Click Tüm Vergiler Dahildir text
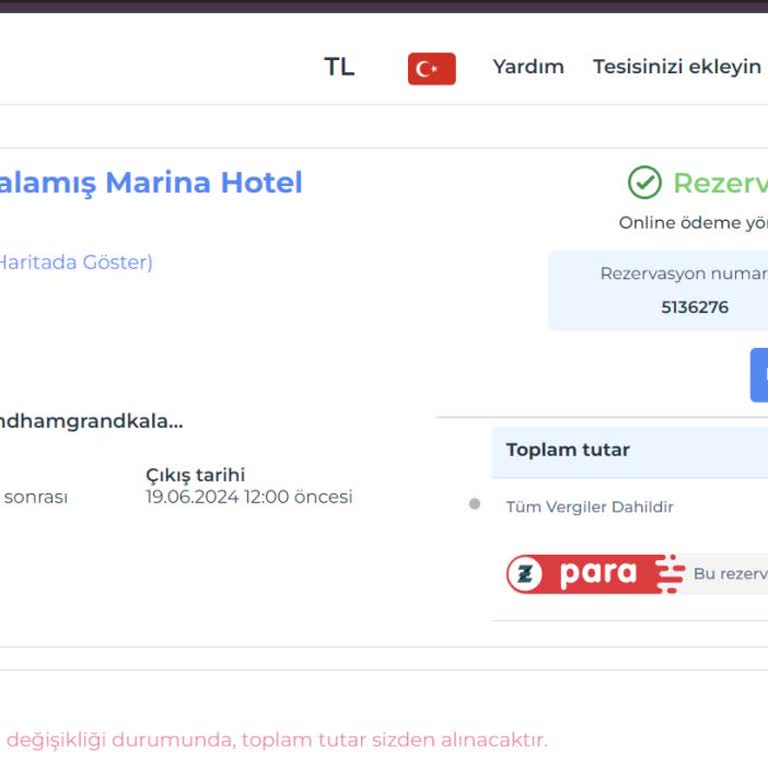Image resolution: width=768 pixels, height=768 pixels. (x=590, y=506)
